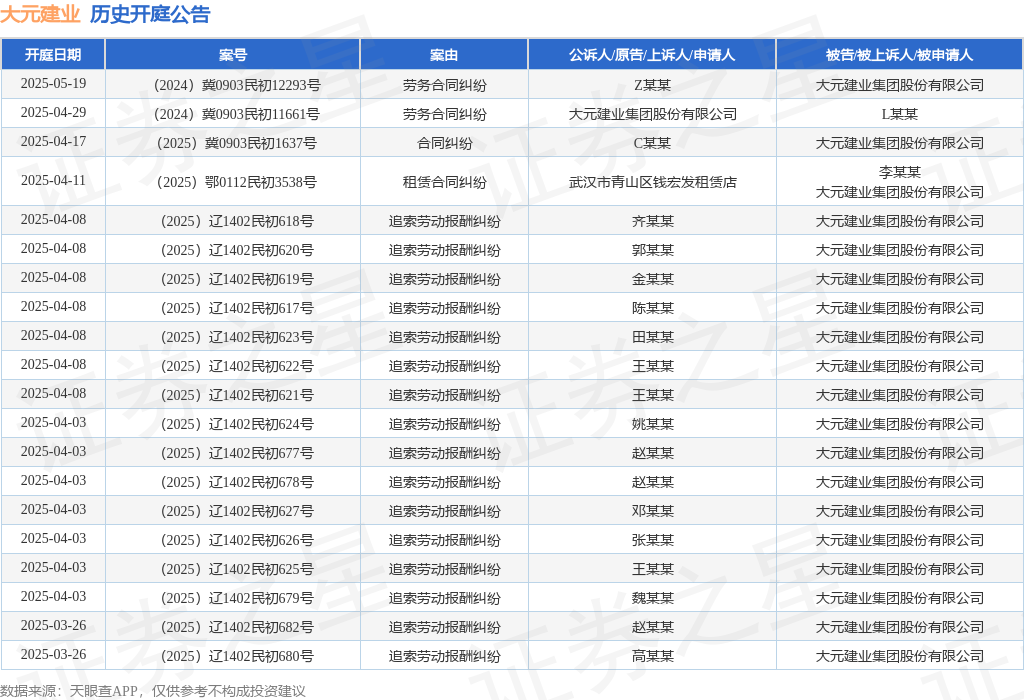Click 劳务合同纠纷 in the 12293号 row

(x=444, y=85)
